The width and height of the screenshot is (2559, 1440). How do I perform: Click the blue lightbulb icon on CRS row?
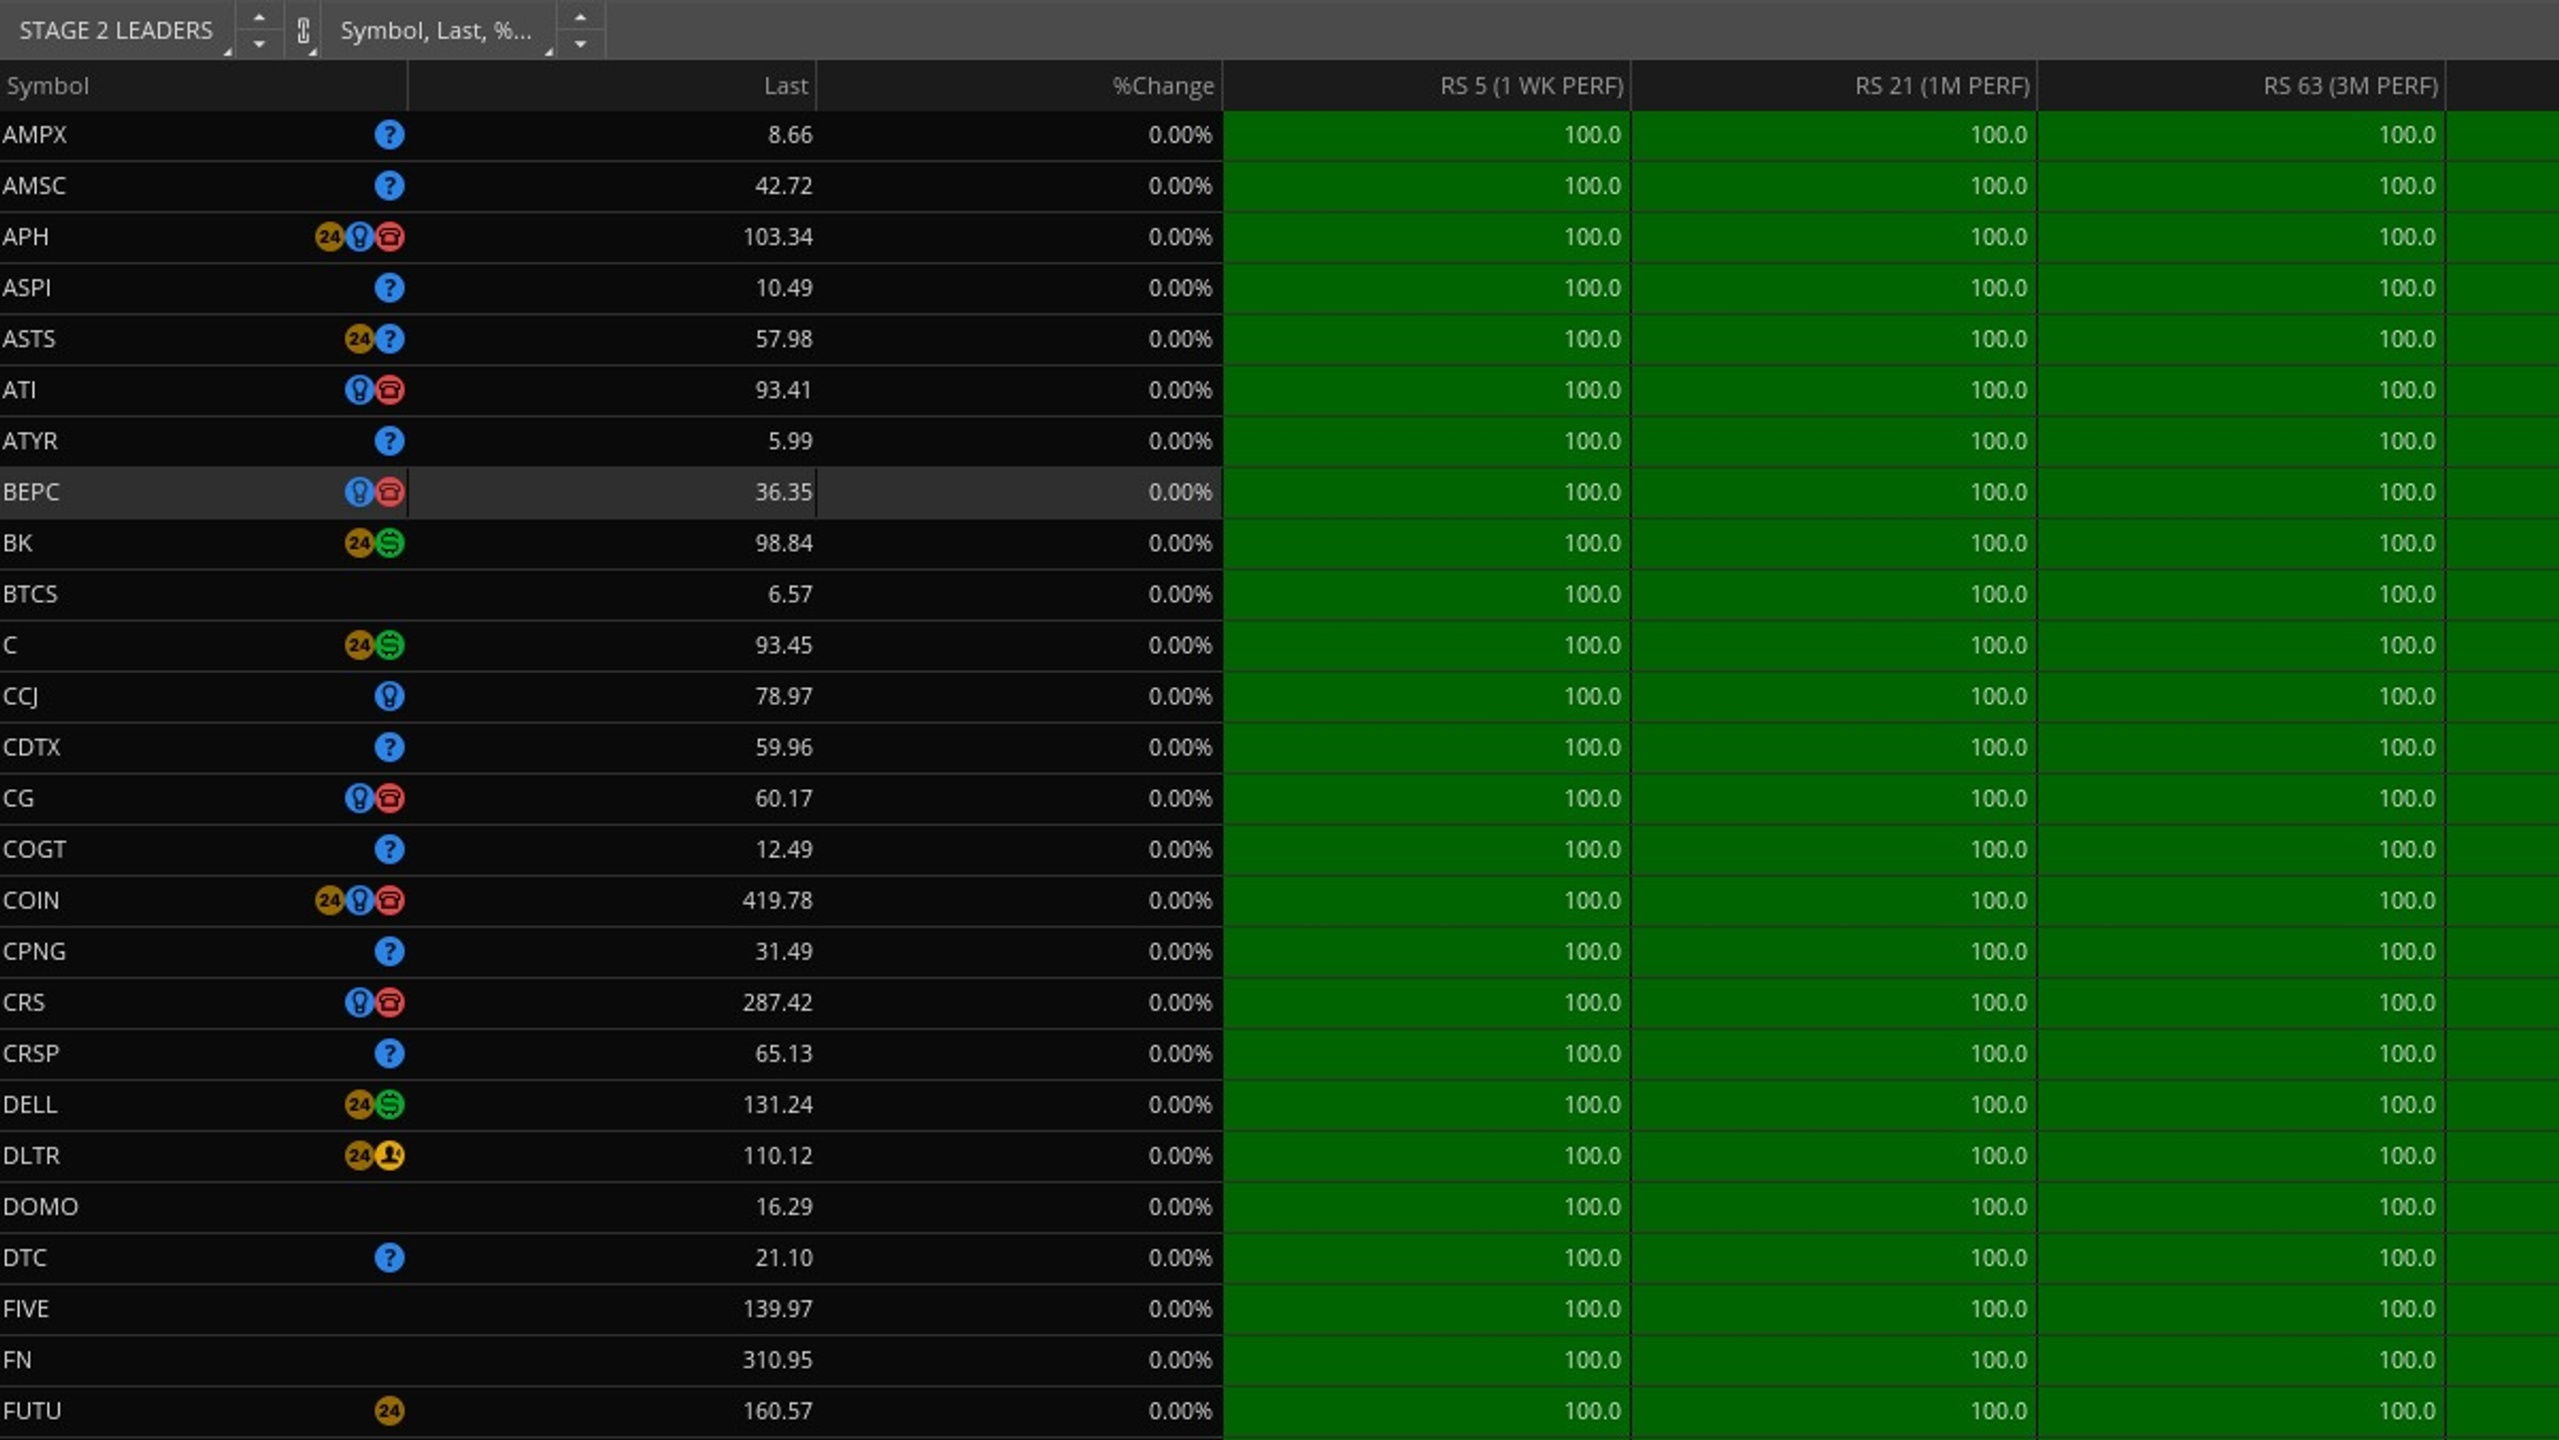coord(359,1002)
